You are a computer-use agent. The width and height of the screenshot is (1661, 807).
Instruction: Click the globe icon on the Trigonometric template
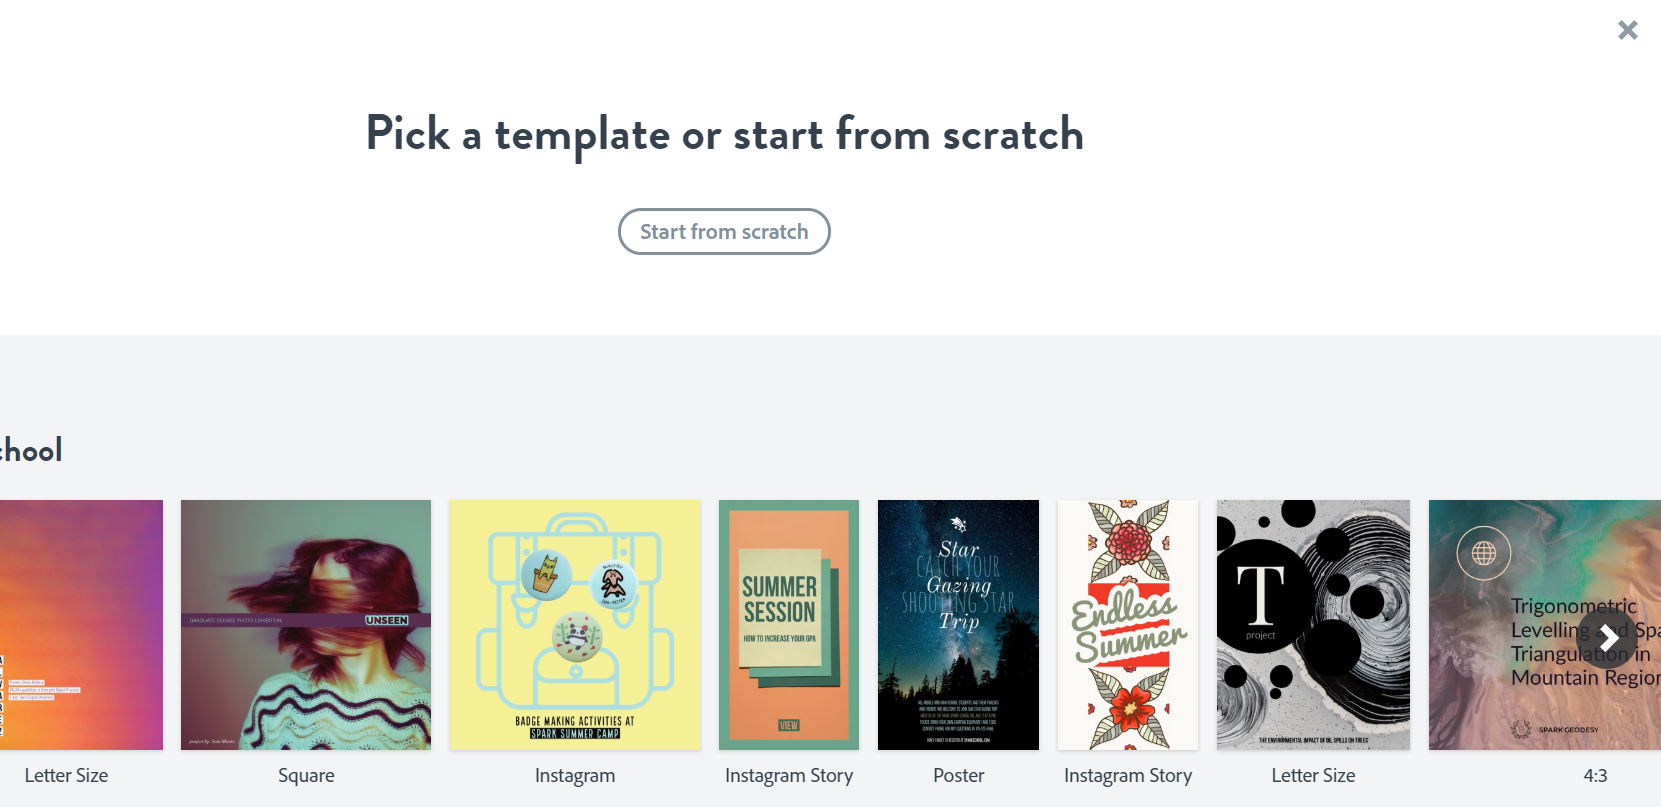[1484, 552]
